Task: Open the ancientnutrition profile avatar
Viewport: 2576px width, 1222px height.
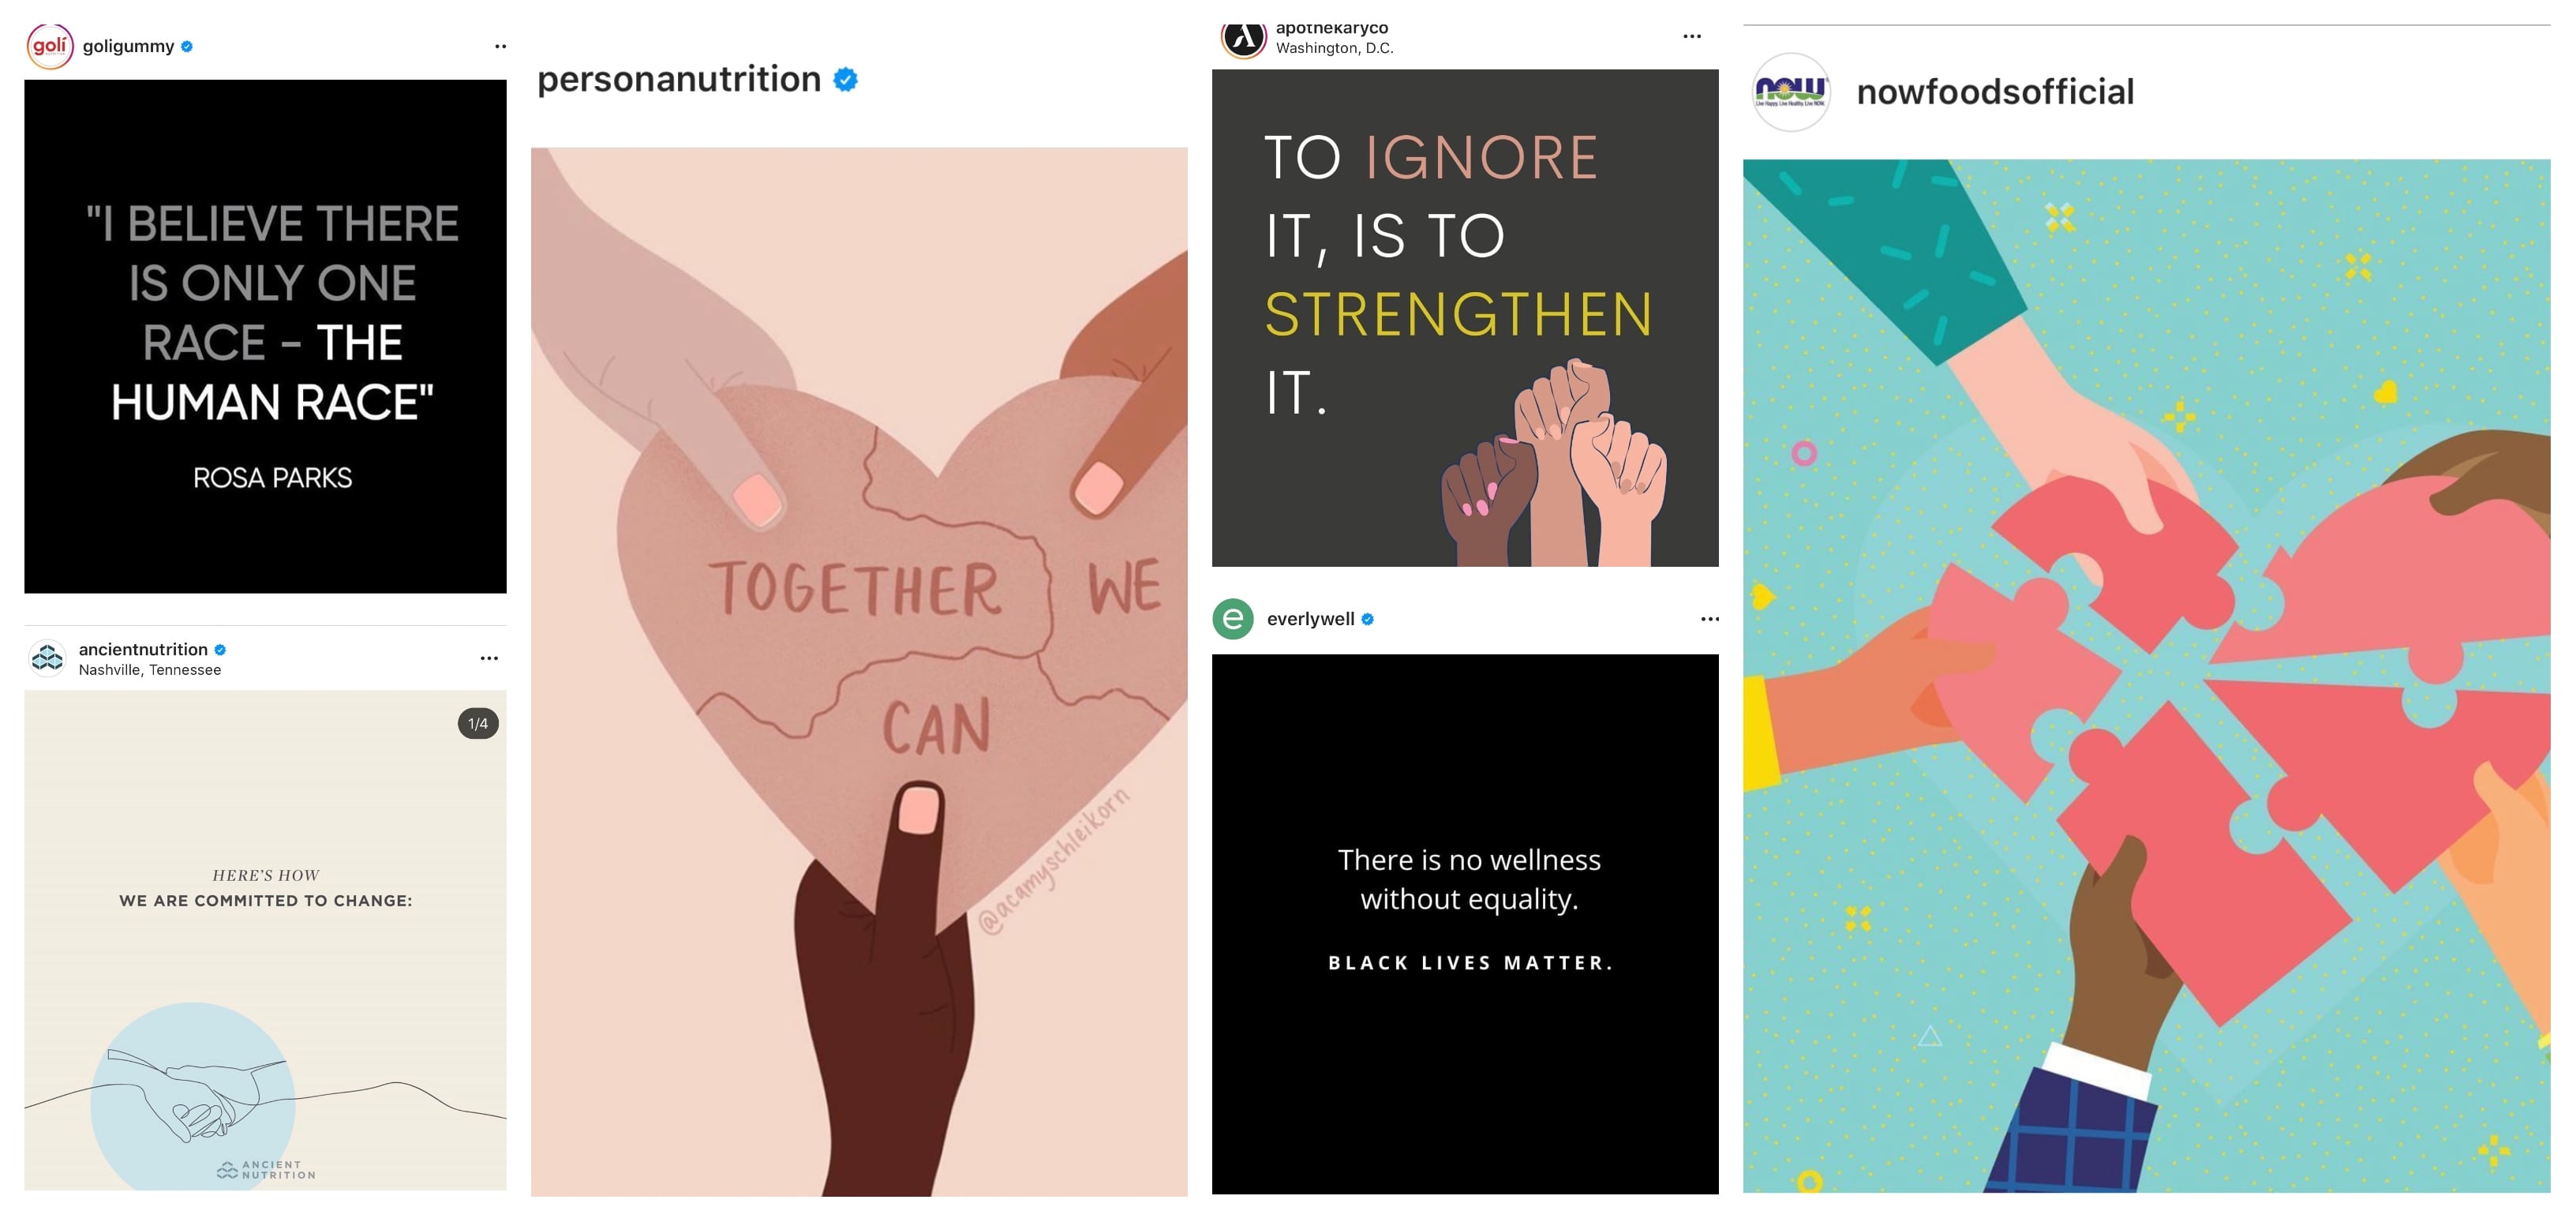Action: [47, 658]
